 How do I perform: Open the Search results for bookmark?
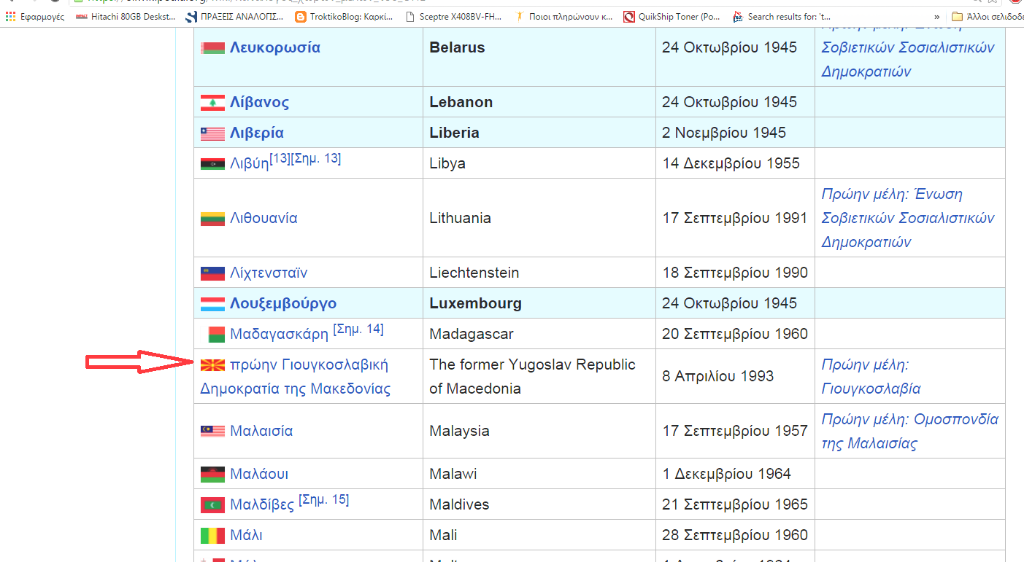[782, 17]
